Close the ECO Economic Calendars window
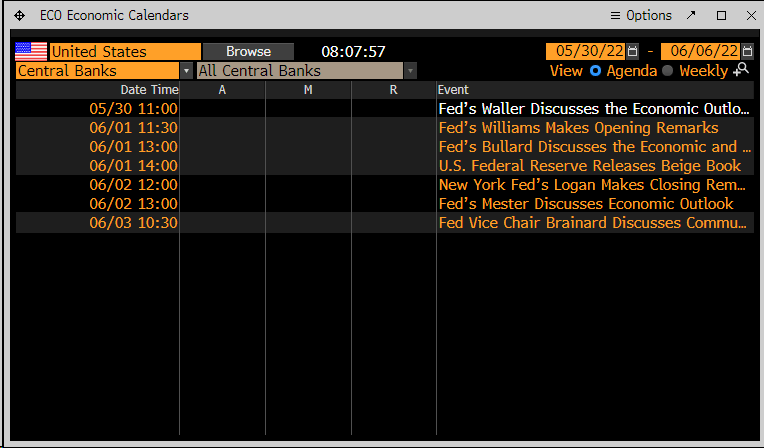The width and height of the screenshot is (764, 448). 751,16
